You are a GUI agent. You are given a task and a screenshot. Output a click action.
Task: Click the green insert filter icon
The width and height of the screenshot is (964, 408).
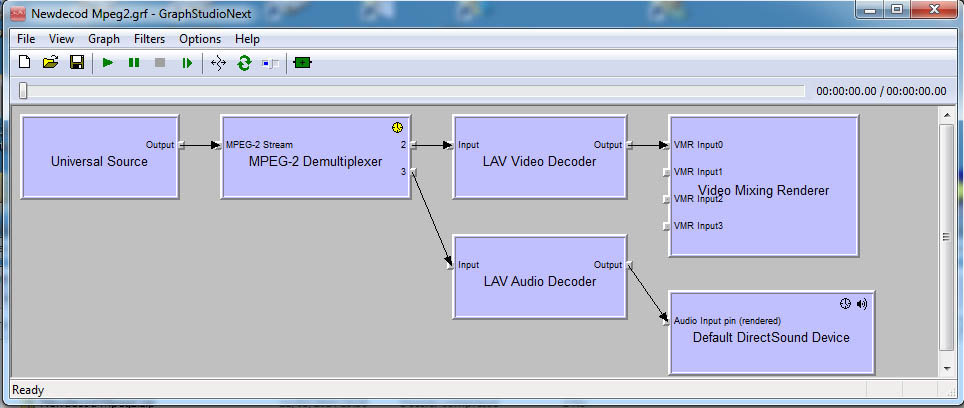(302, 63)
